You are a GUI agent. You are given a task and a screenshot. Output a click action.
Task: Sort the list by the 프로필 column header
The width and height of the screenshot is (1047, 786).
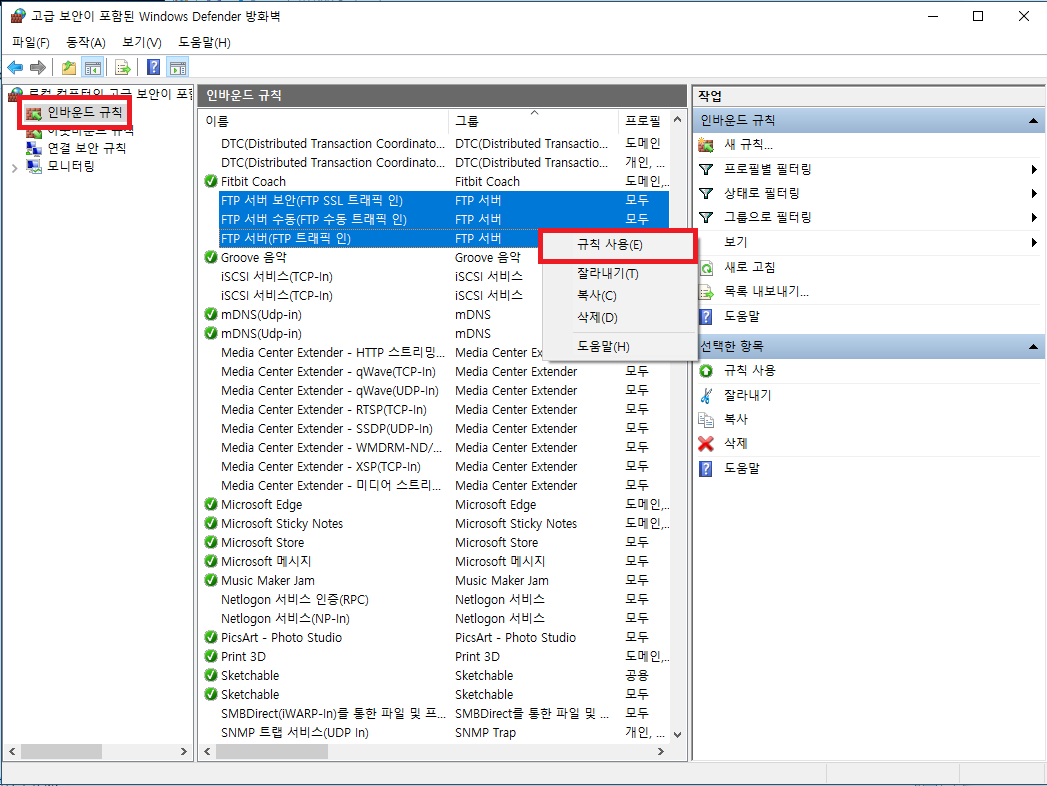coord(644,122)
